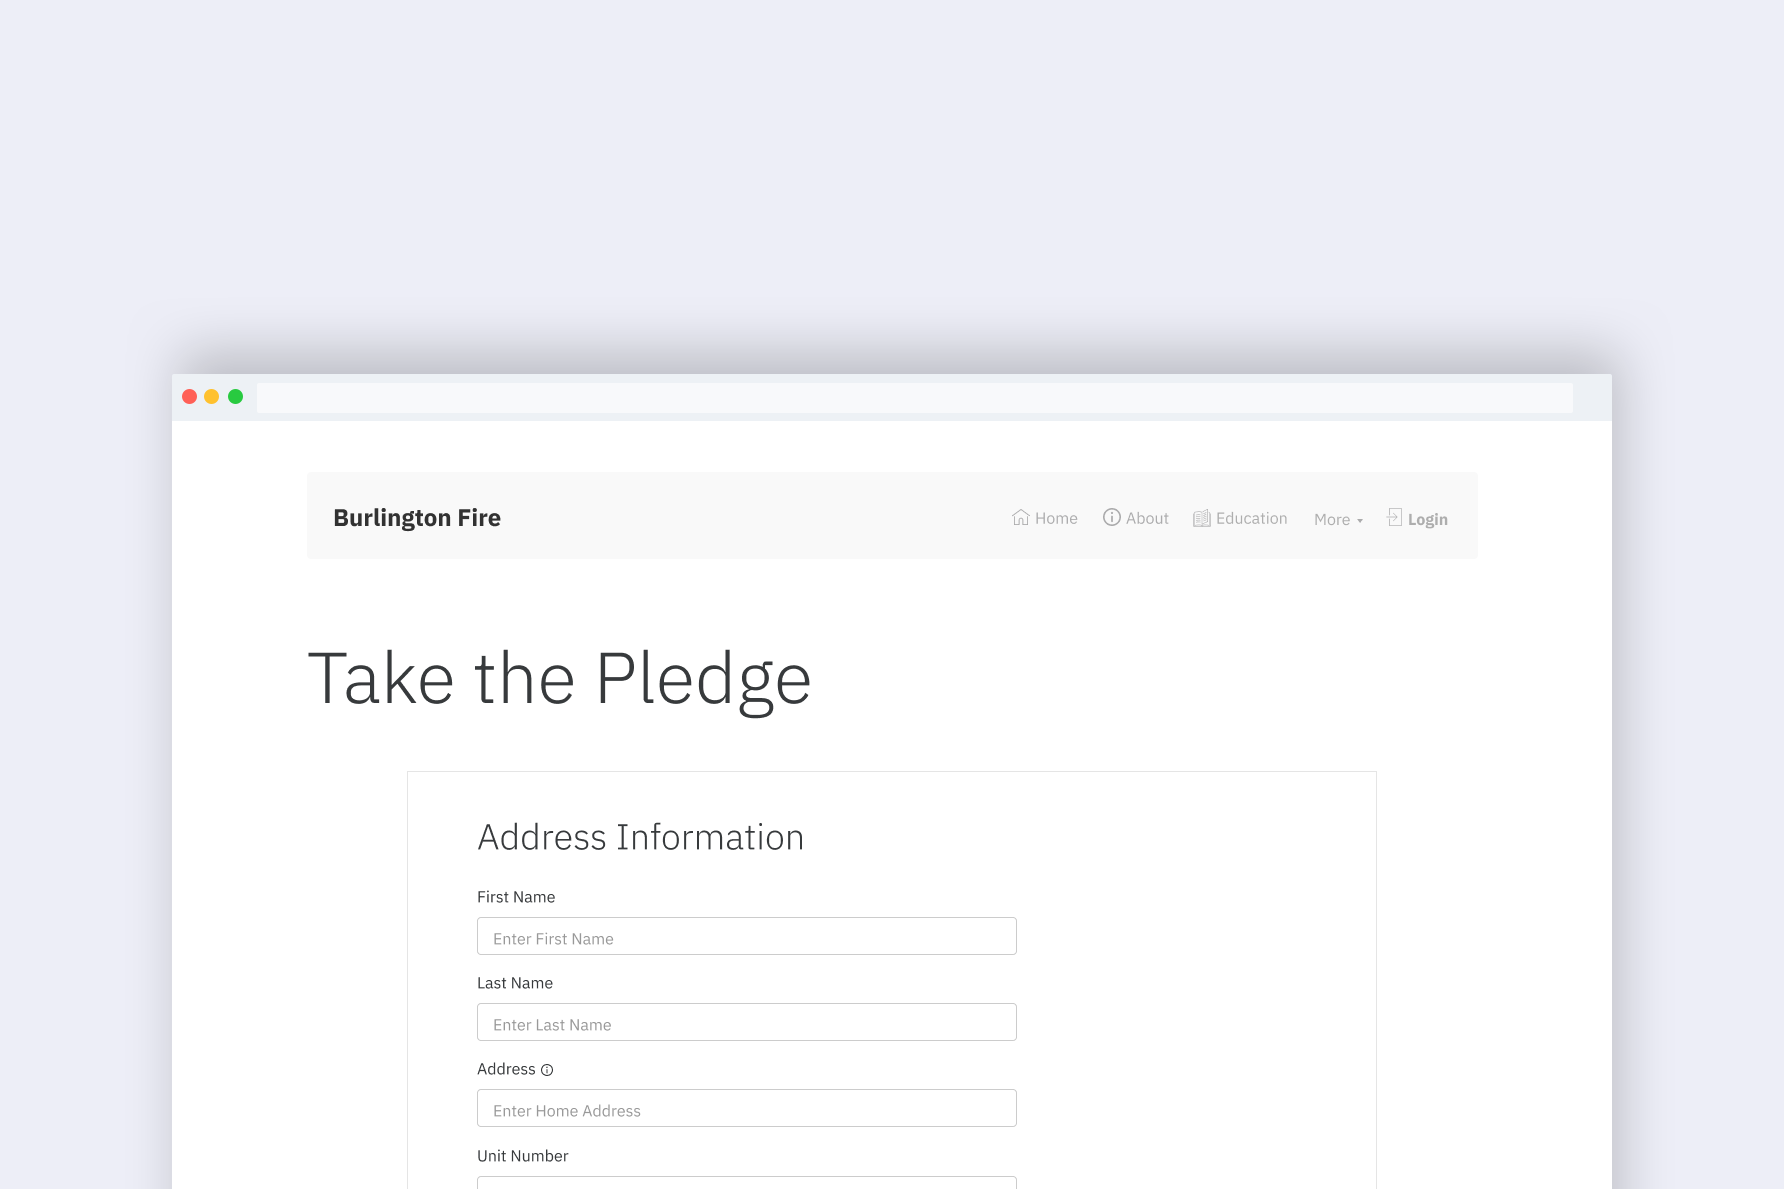Click the Home house icon
The height and width of the screenshot is (1189, 1784).
(x=1020, y=517)
